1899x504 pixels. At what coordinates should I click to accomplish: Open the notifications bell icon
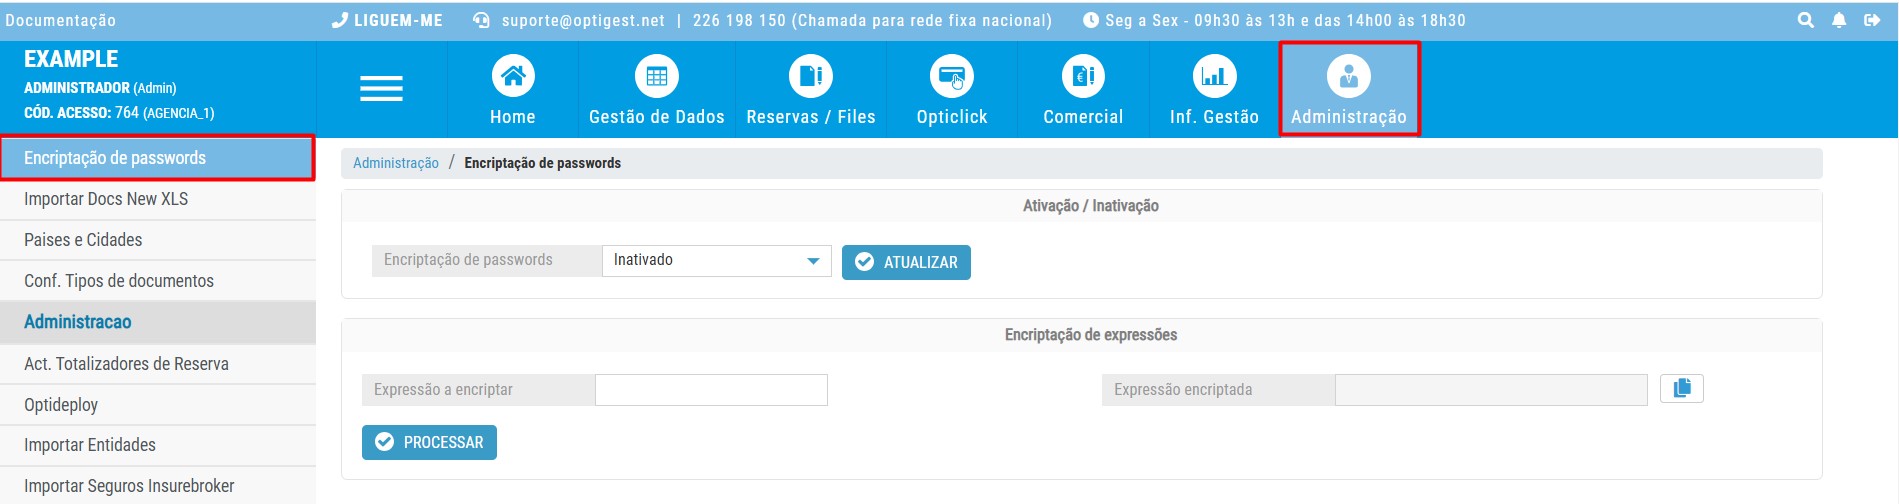[x=1838, y=20]
